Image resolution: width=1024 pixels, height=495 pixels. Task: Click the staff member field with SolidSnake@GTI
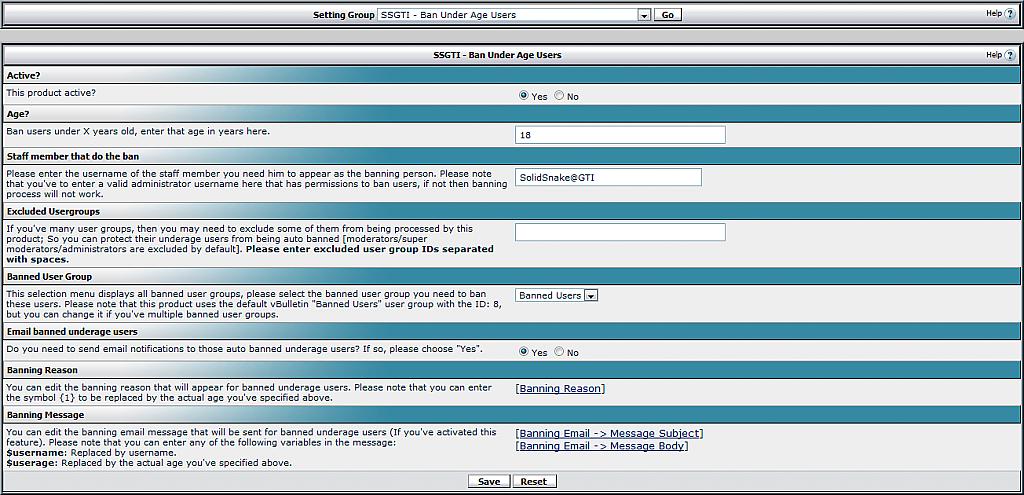coord(608,177)
